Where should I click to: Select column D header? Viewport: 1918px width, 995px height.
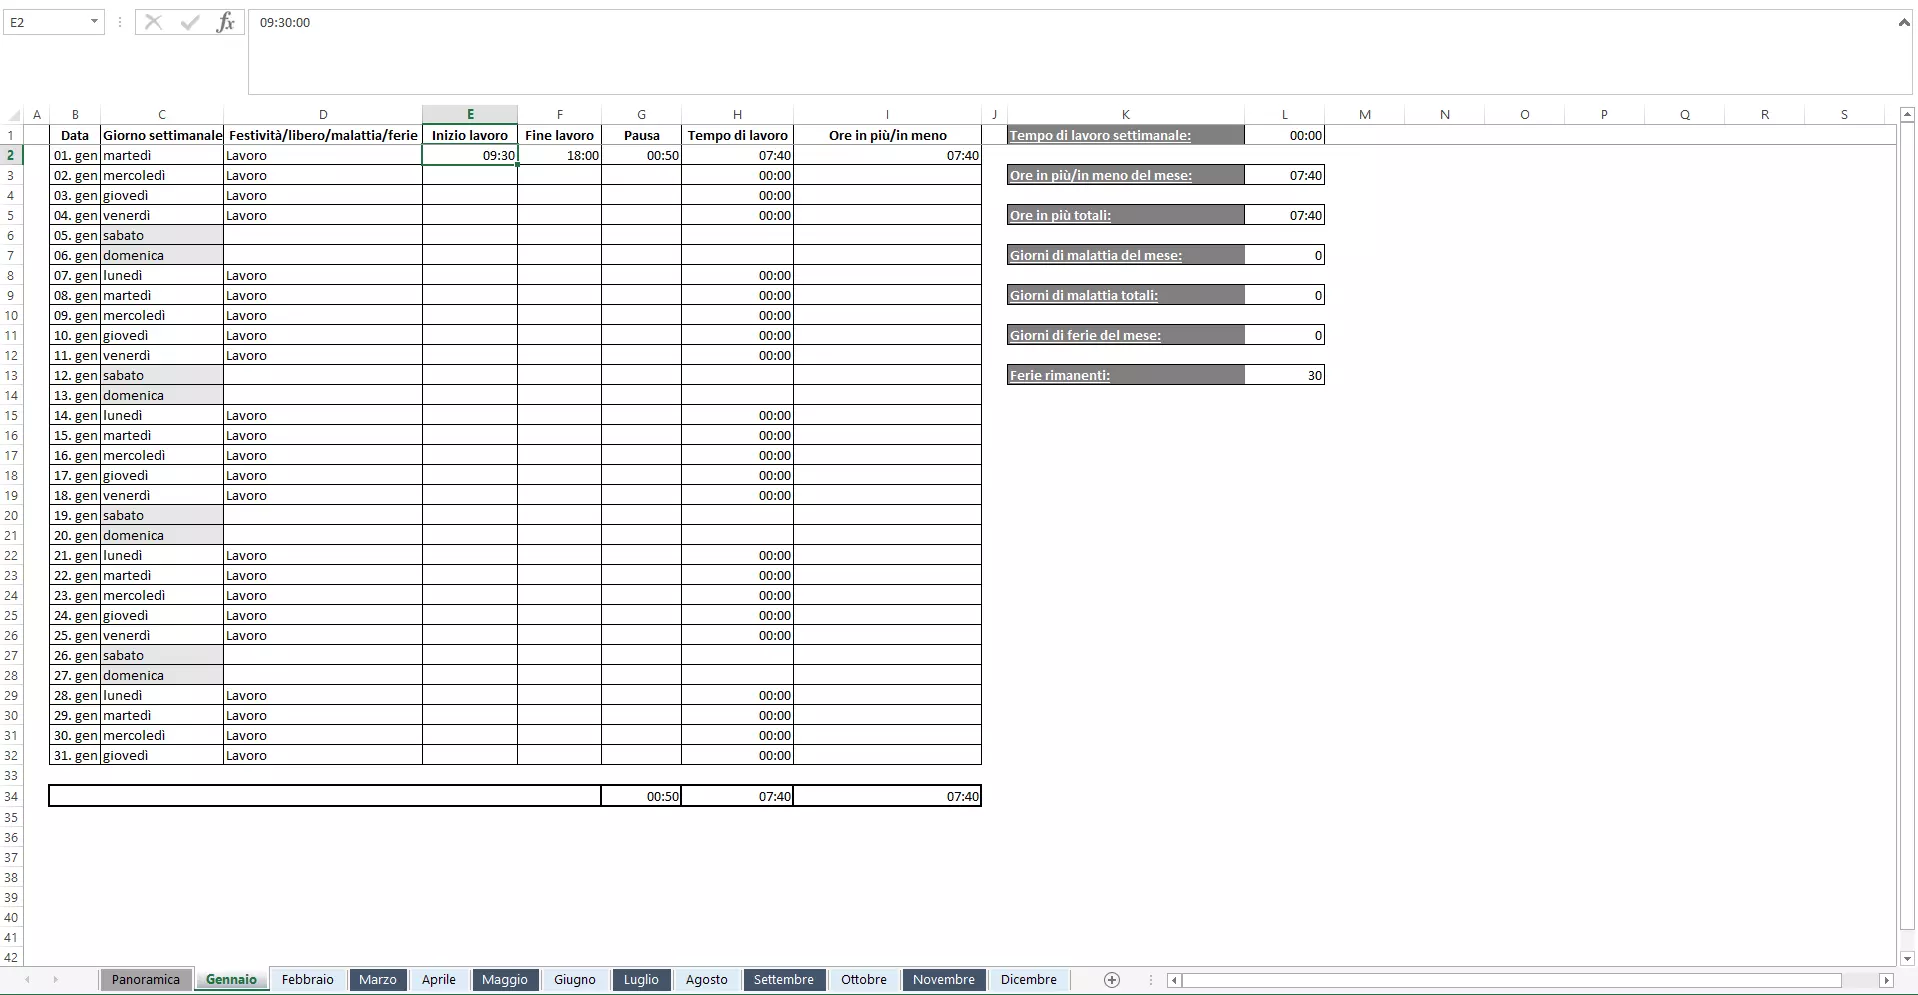pos(324,114)
